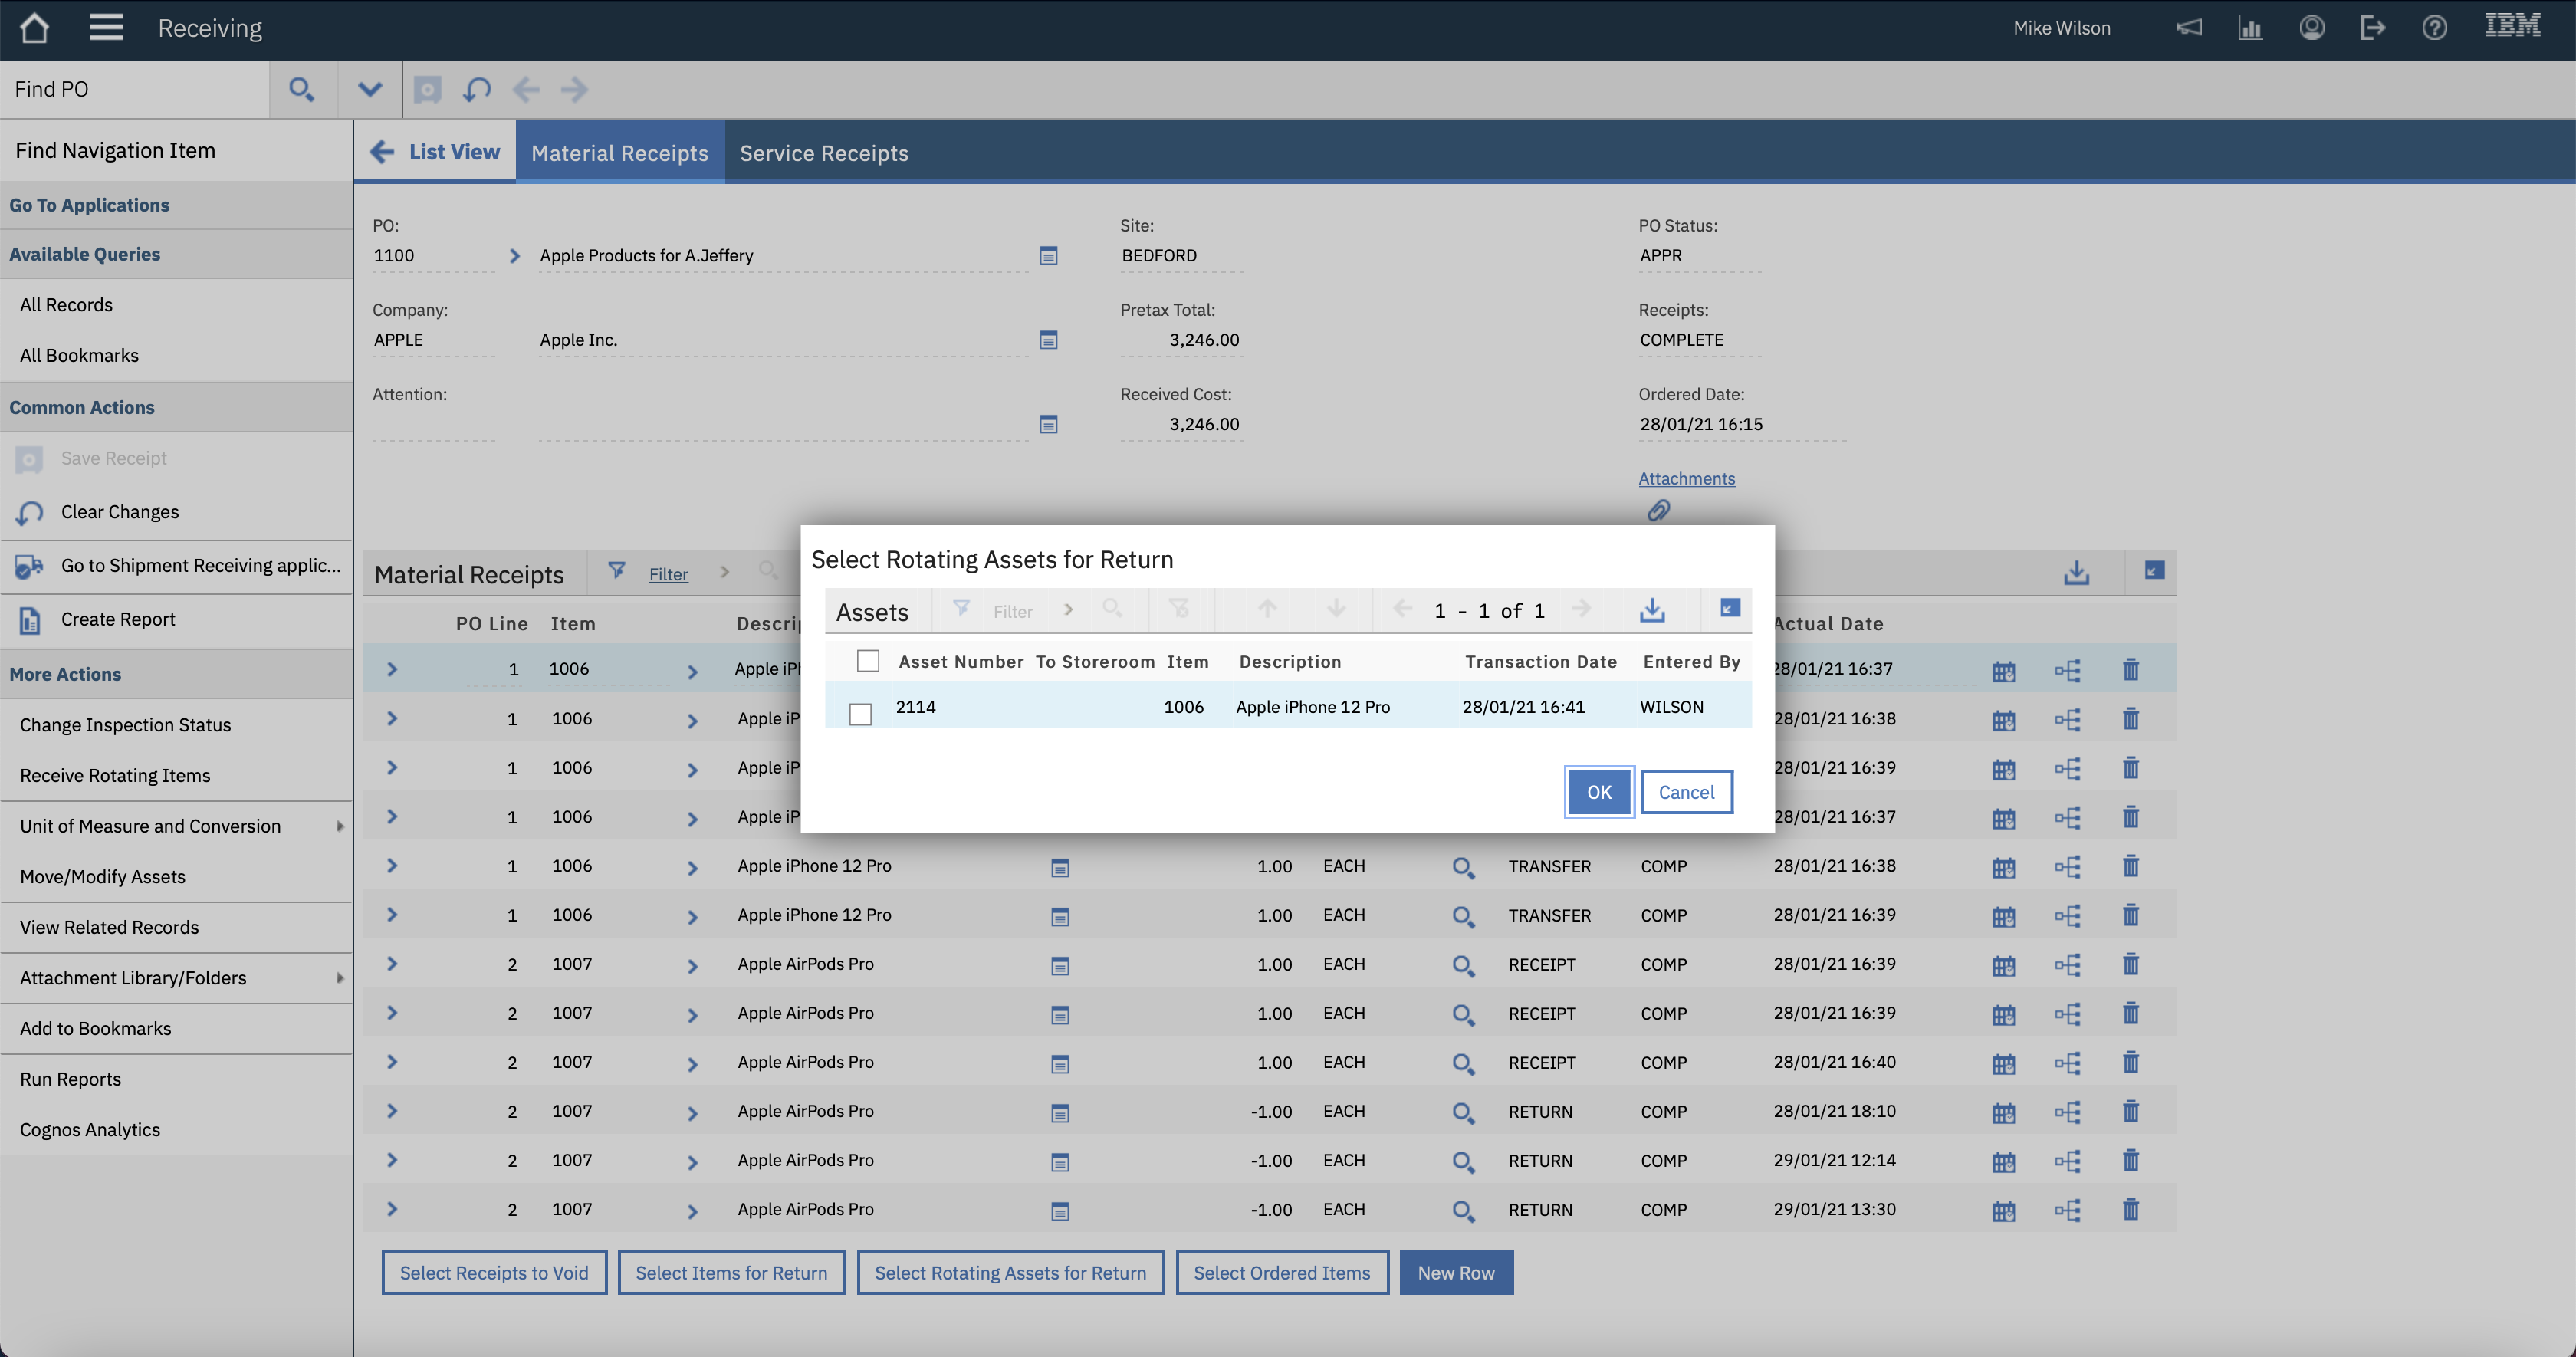Open the calendar icon on the first receipt row
This screenshot has width=2576, height=1357.
2004,670
